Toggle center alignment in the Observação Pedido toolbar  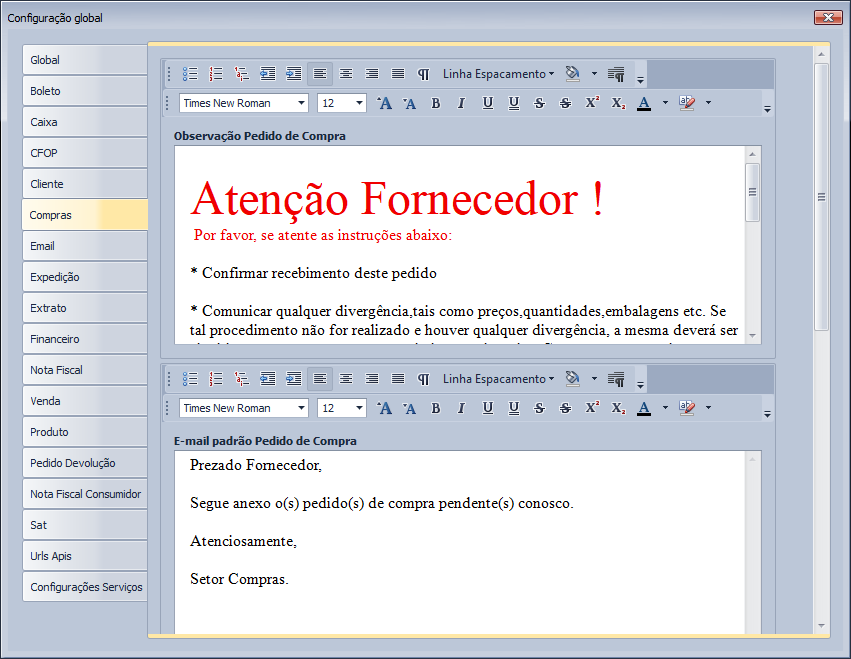[x=346, y=74]
